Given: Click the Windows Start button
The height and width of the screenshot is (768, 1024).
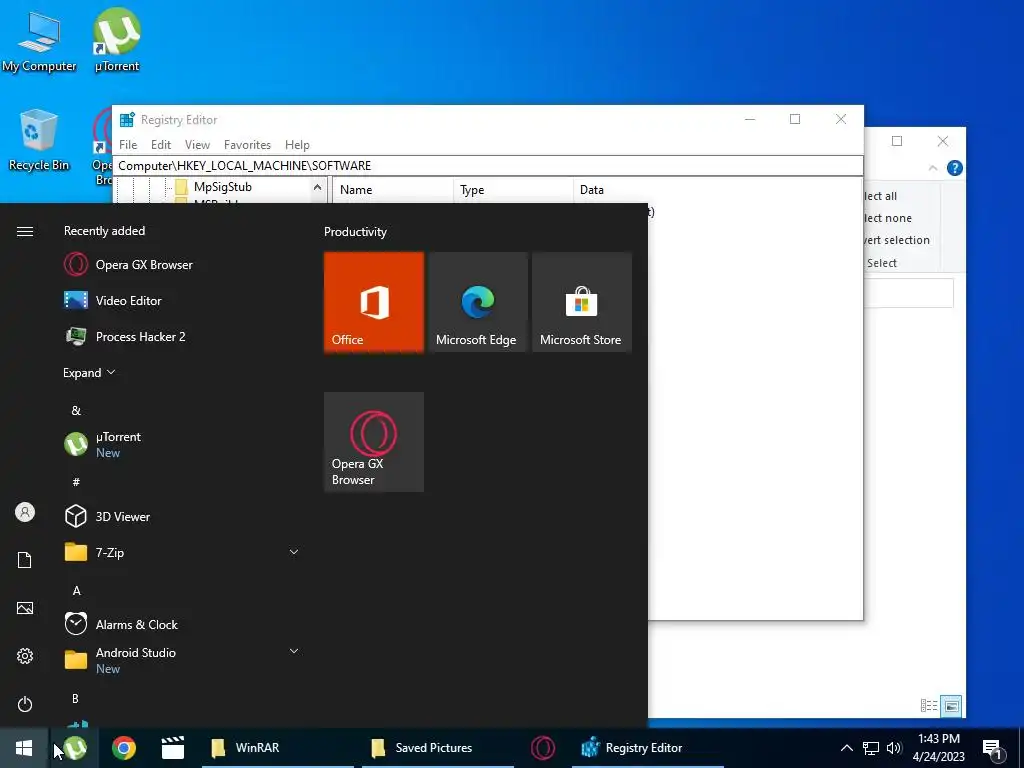Looking at the screenshot, I should pyautogui.click(x=24, y=748).
